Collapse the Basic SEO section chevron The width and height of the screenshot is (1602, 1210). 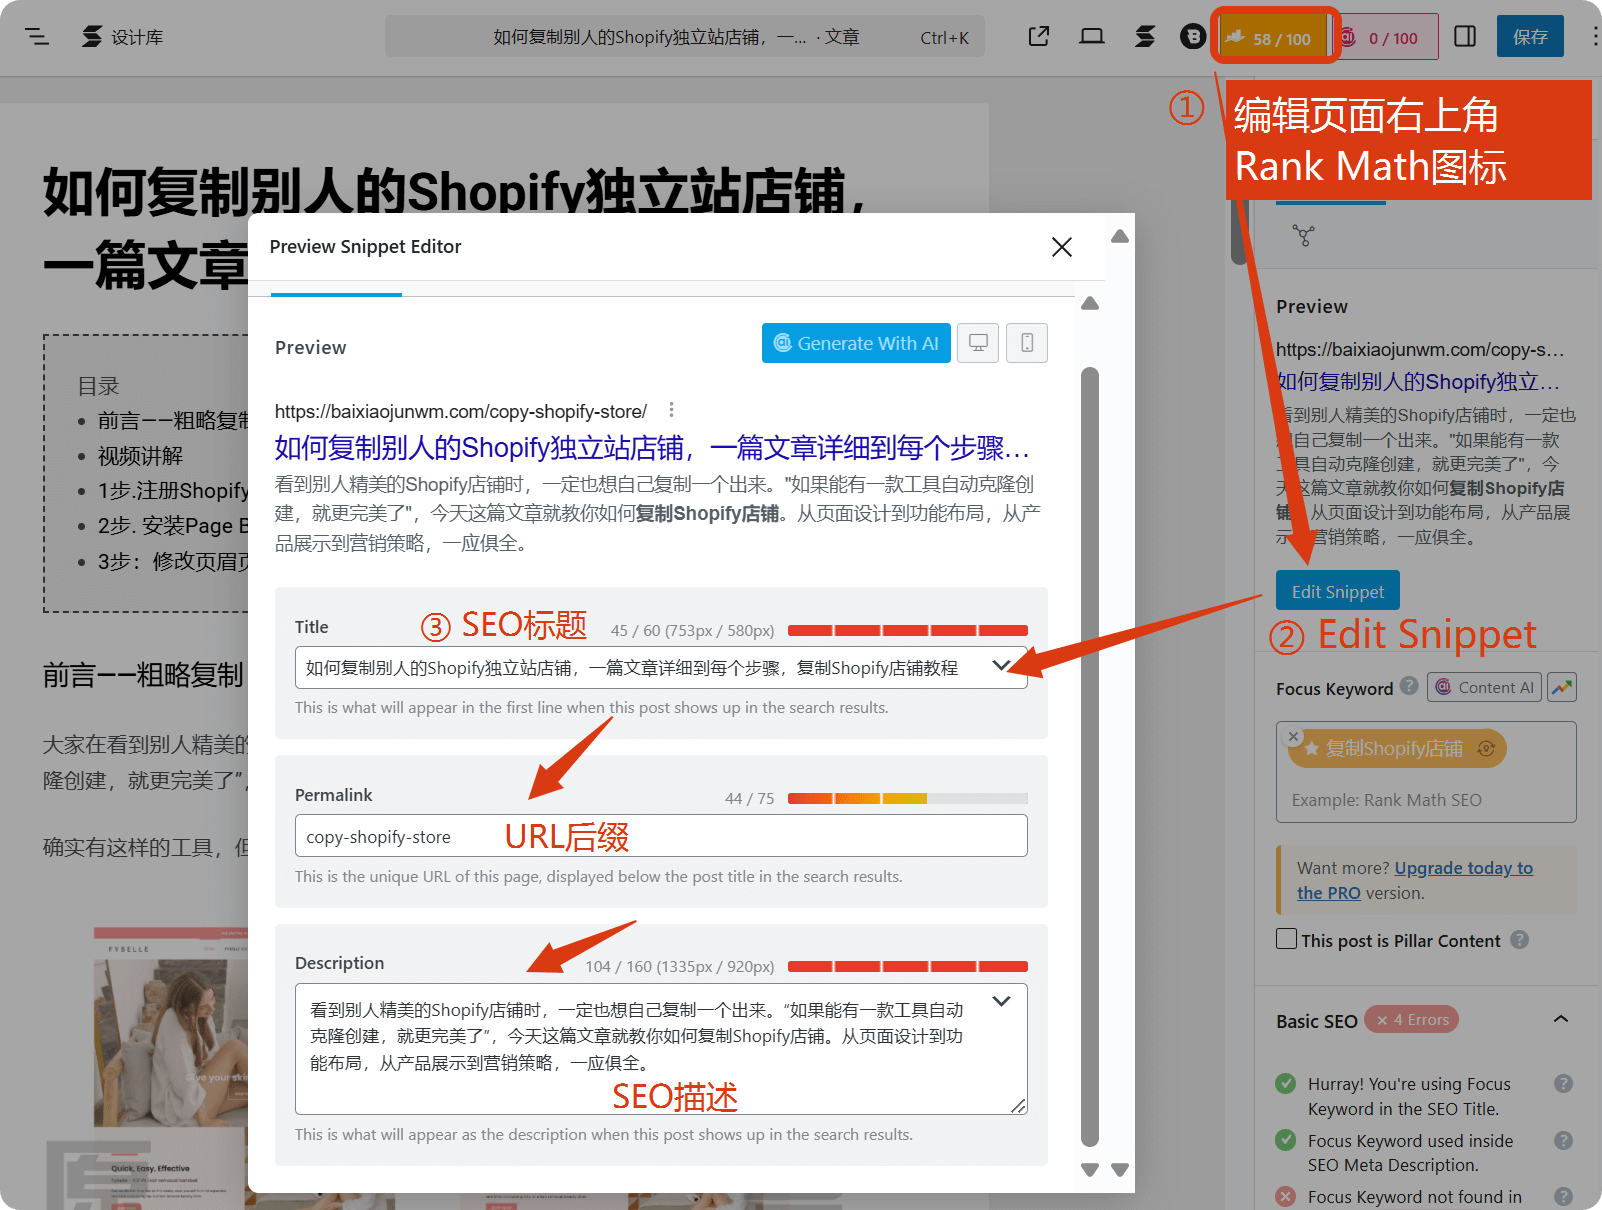pyautogui.click(x=1561, y=1019)
